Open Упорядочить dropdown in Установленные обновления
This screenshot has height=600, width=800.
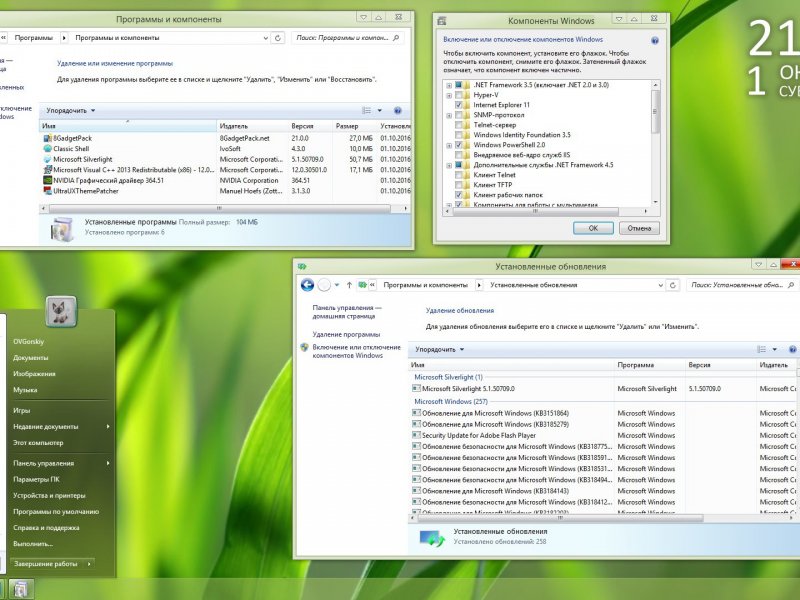pos(439,349)
